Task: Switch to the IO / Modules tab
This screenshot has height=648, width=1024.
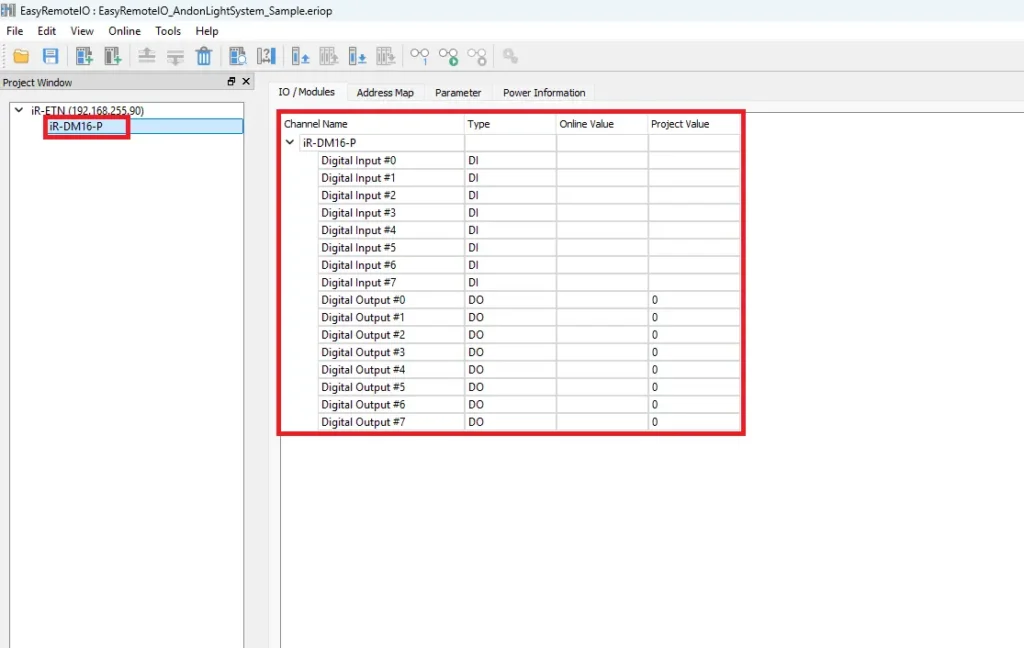Action: point(306,92)
